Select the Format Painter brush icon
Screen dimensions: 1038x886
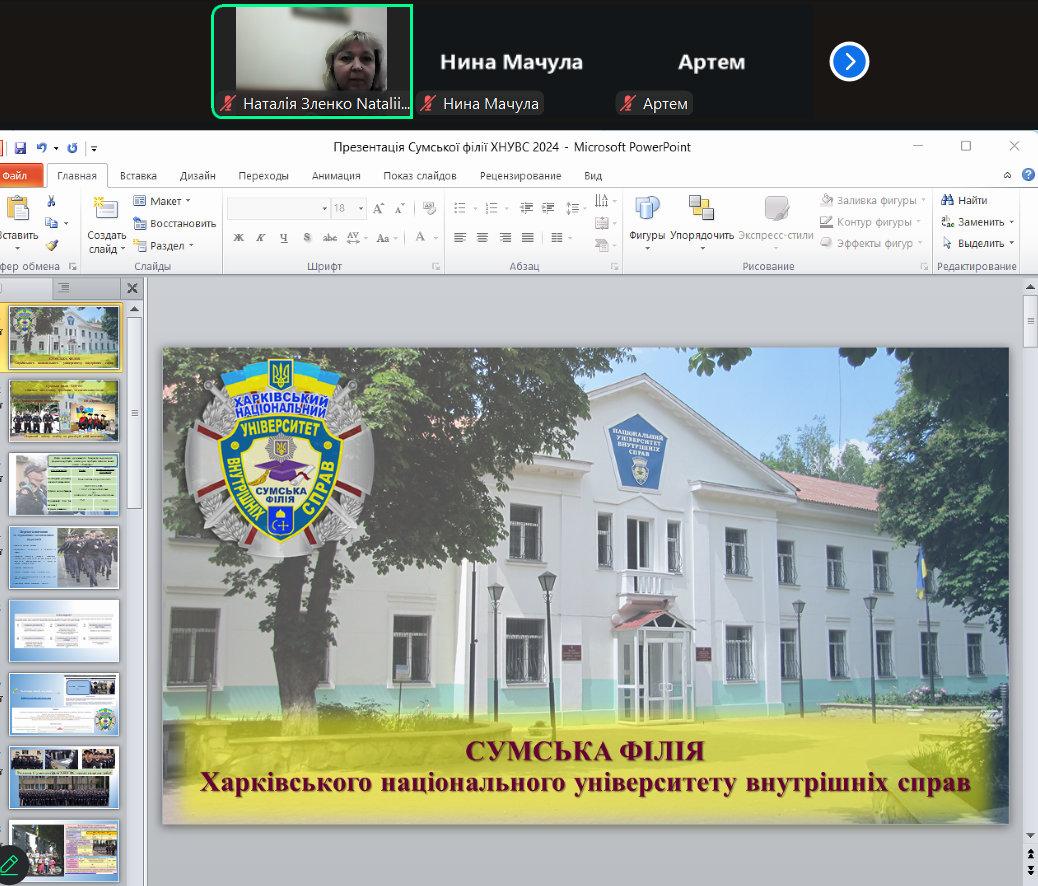51,244
